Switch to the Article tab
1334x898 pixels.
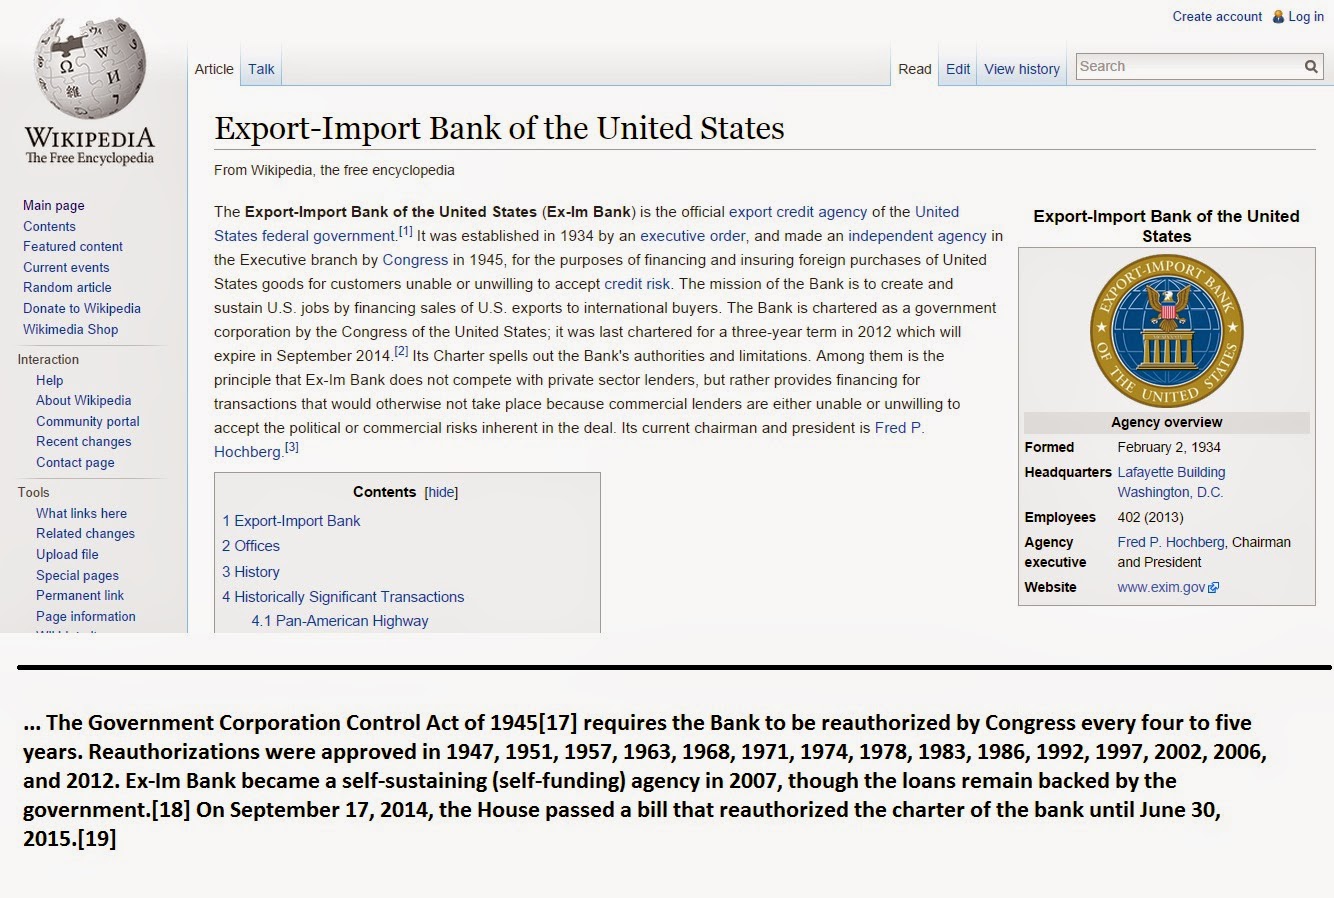(x=214, y=69)
